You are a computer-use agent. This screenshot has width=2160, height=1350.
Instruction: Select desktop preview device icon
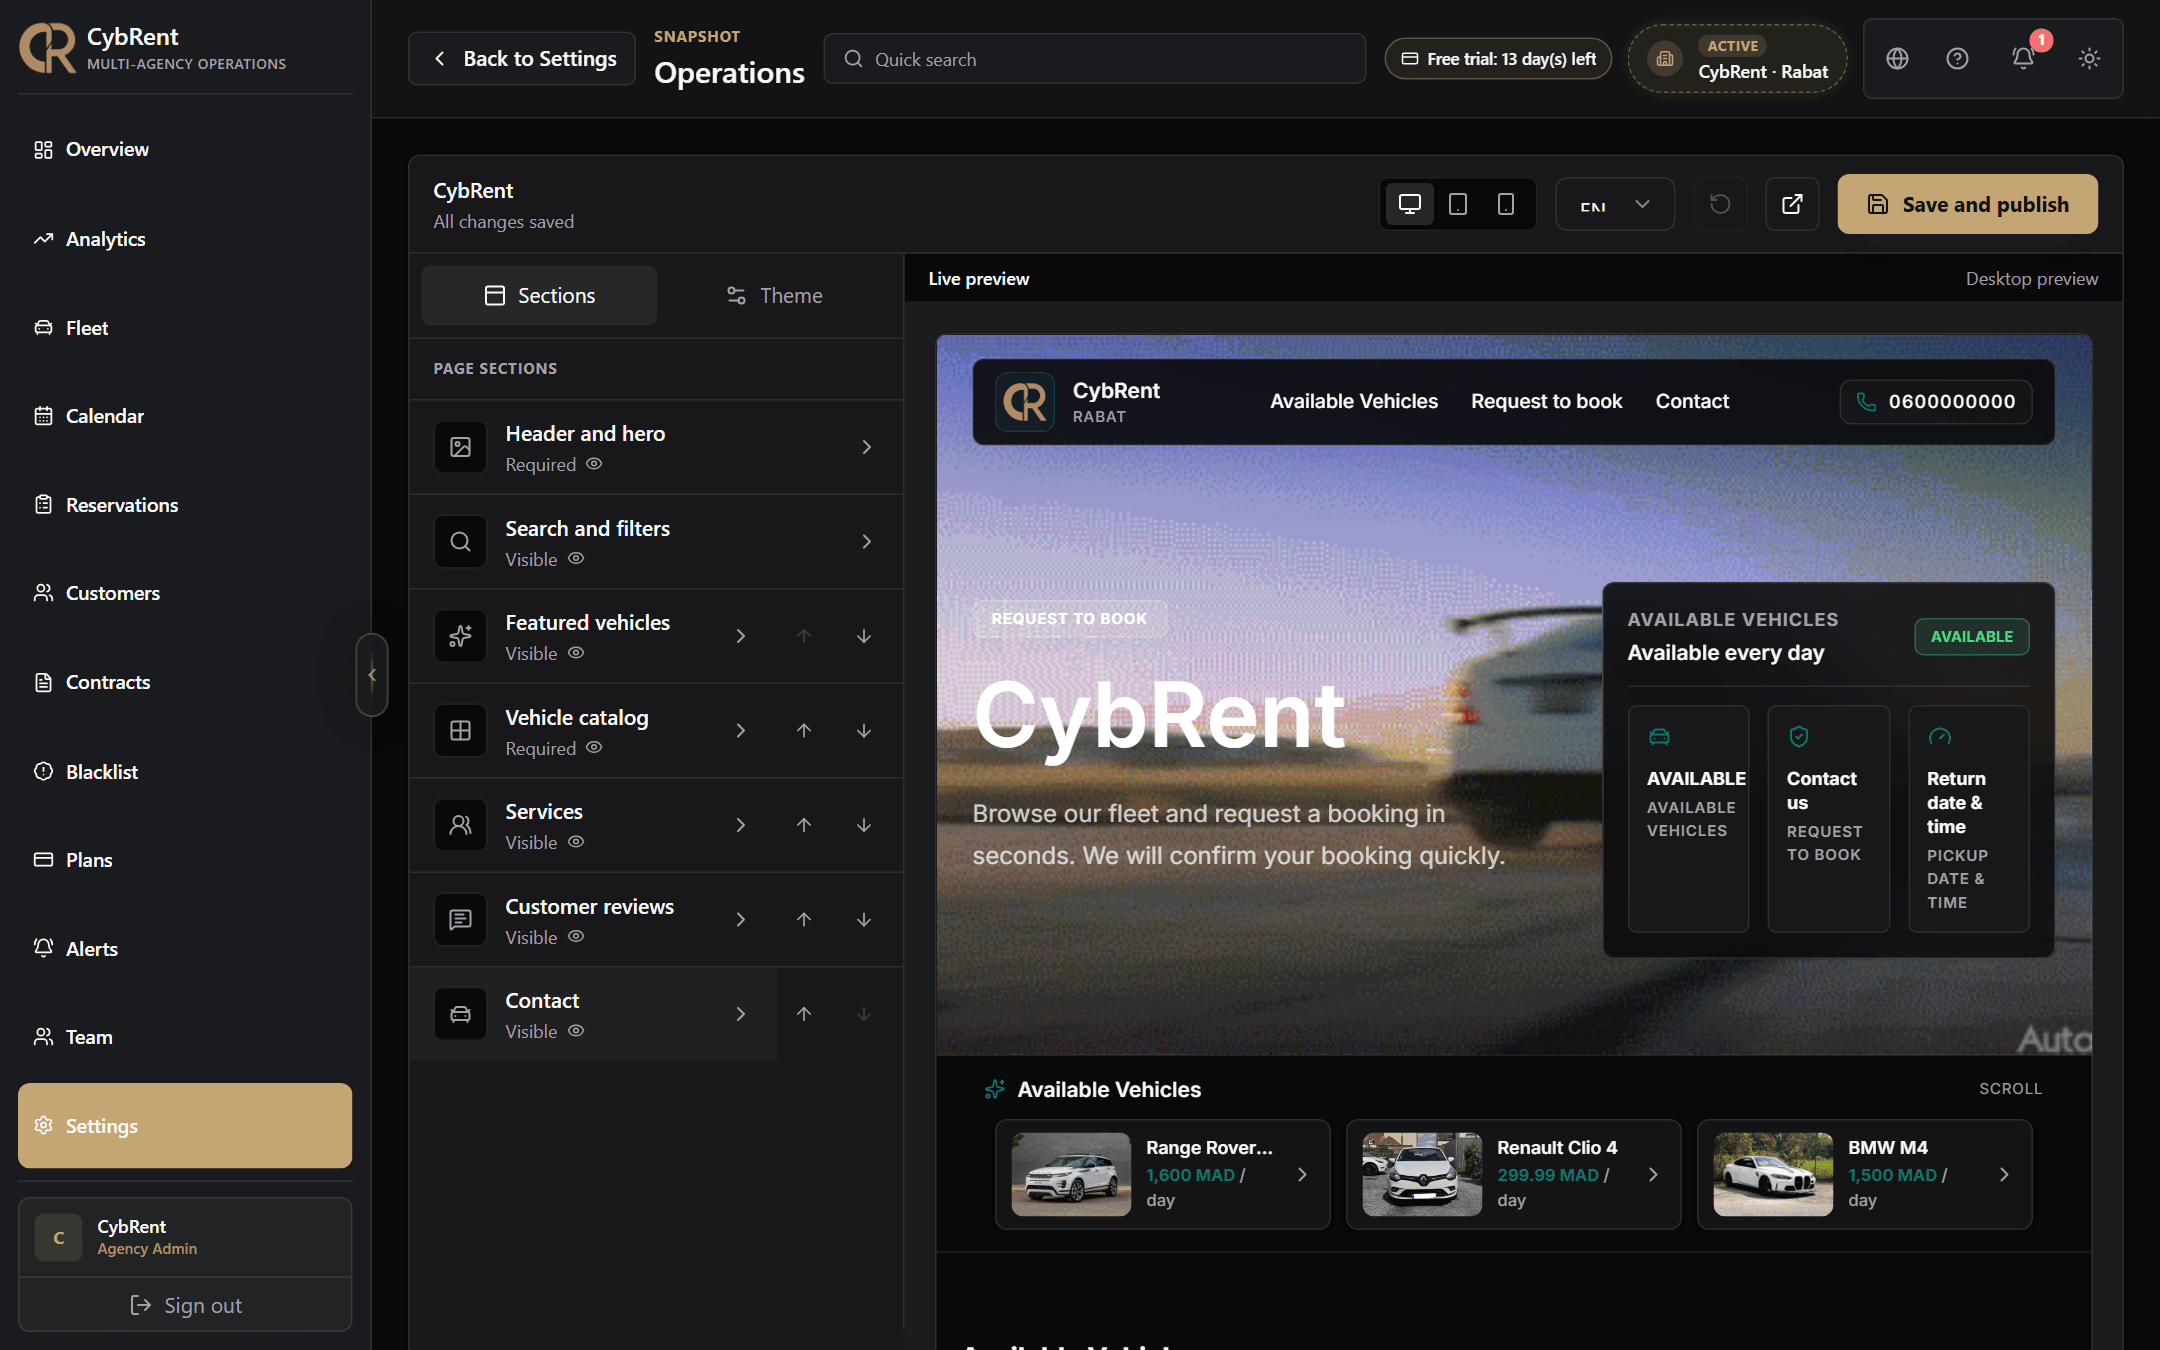click(x=1409, y=204)
